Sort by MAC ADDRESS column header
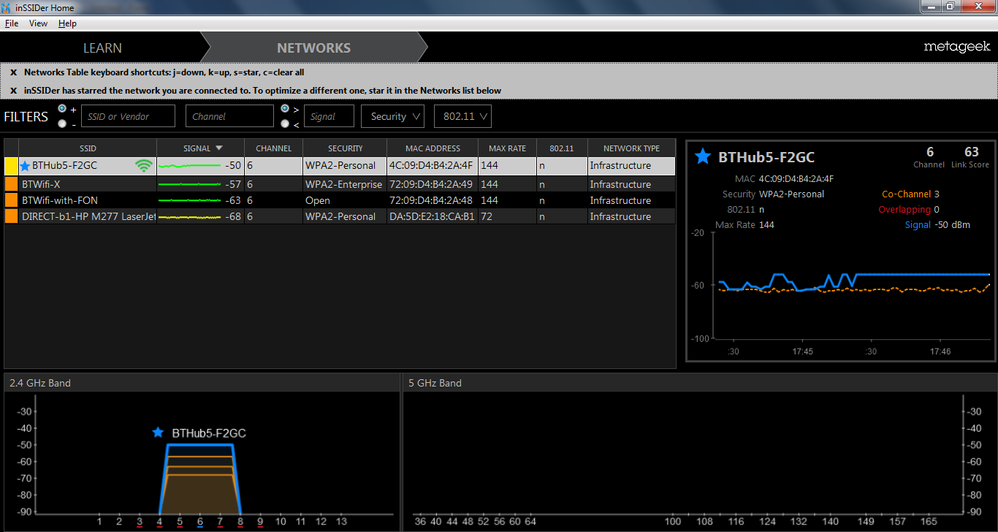This screenshot has height=532, width=998. tap(433, 148)
